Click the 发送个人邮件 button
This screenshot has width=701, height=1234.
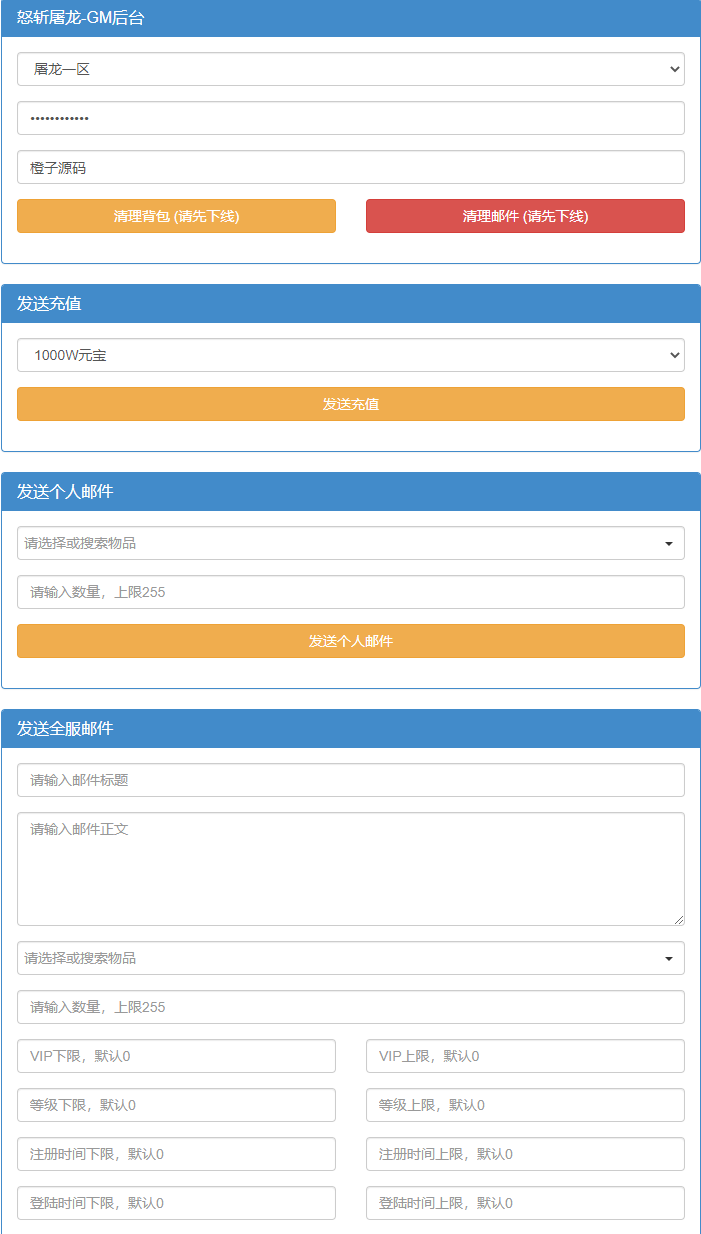pyautogui.click(x=350, y=641)
